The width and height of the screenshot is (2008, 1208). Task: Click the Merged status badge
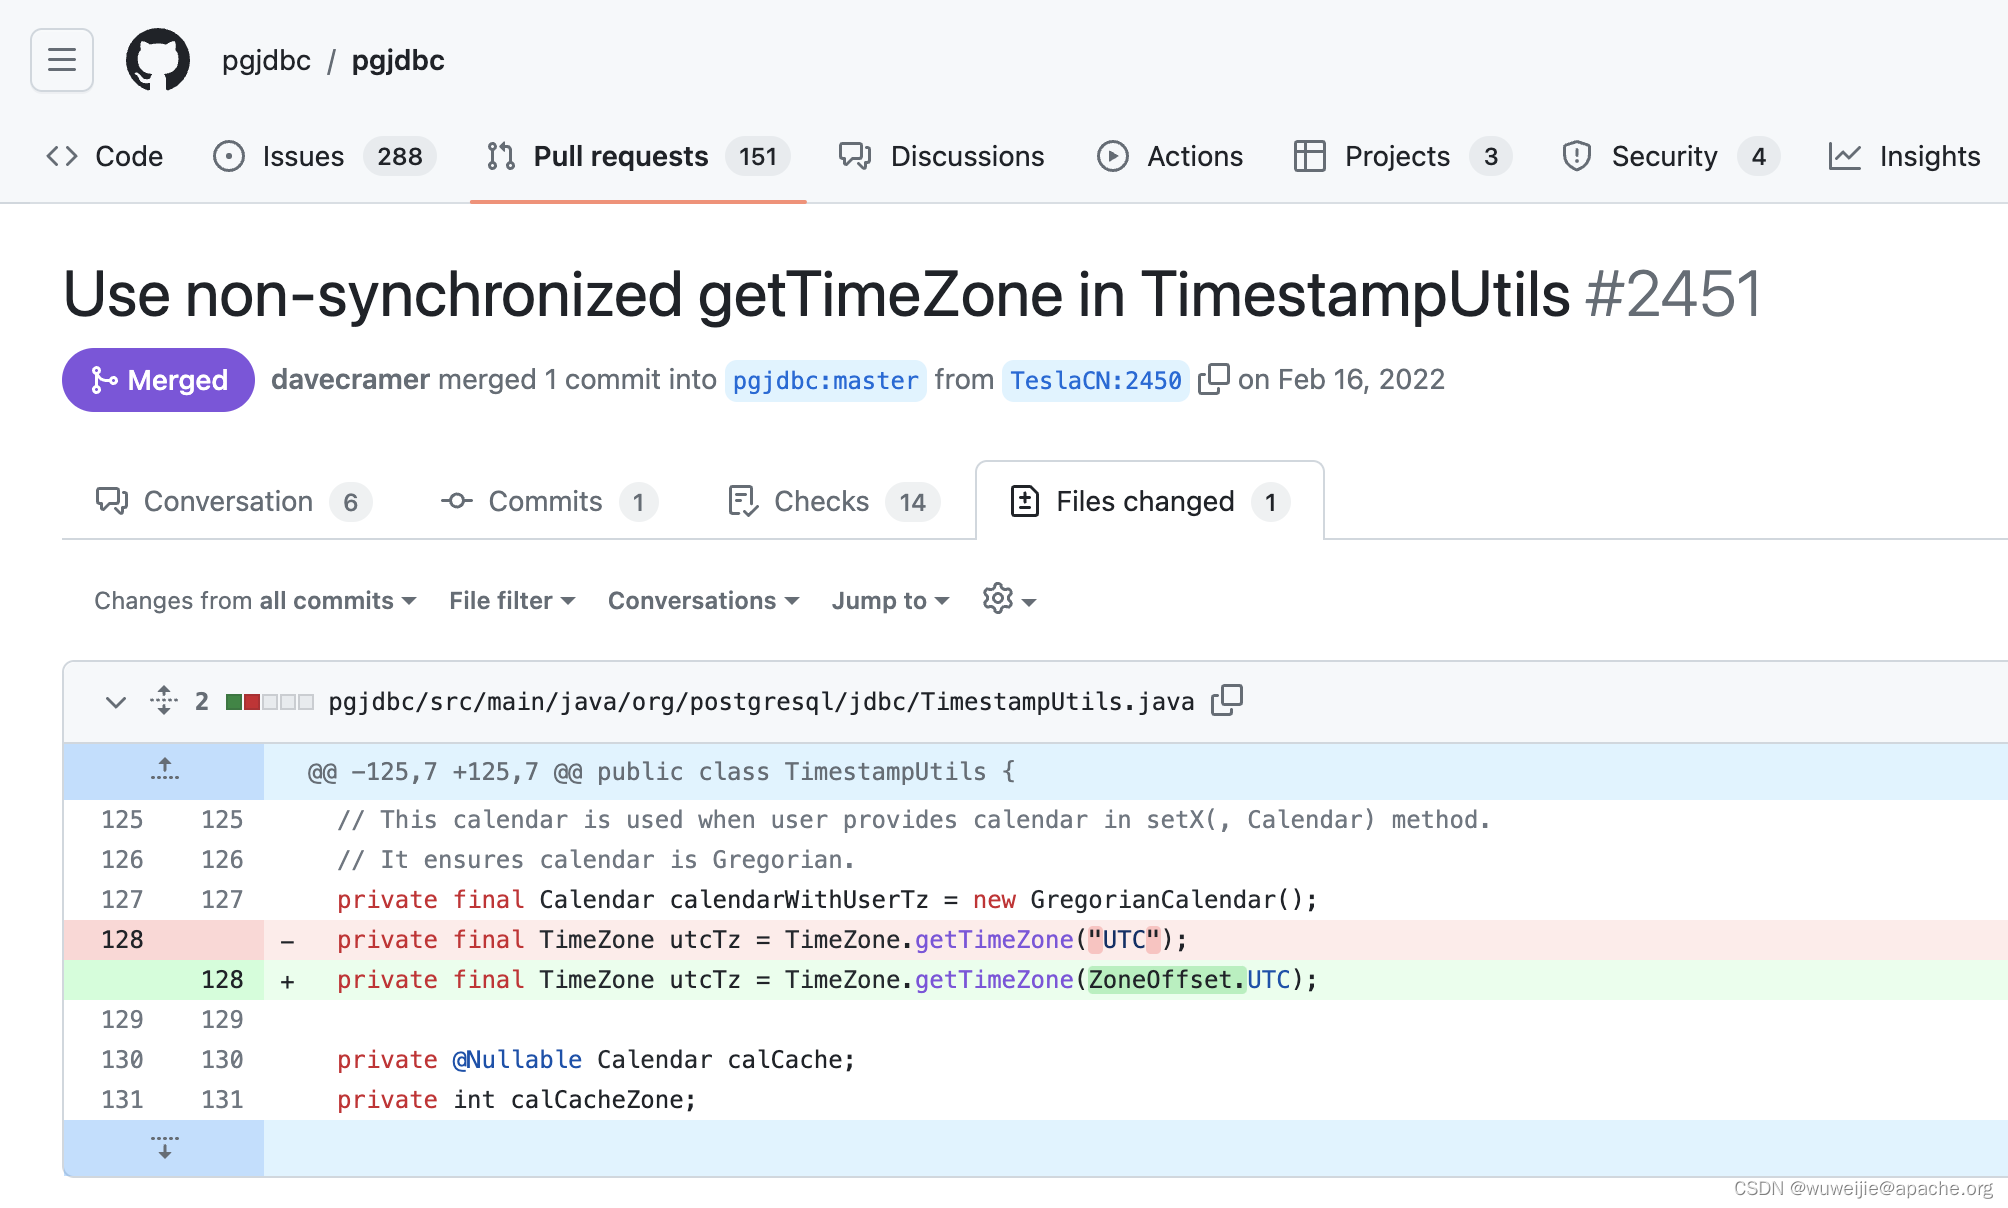tap(158, 380)
